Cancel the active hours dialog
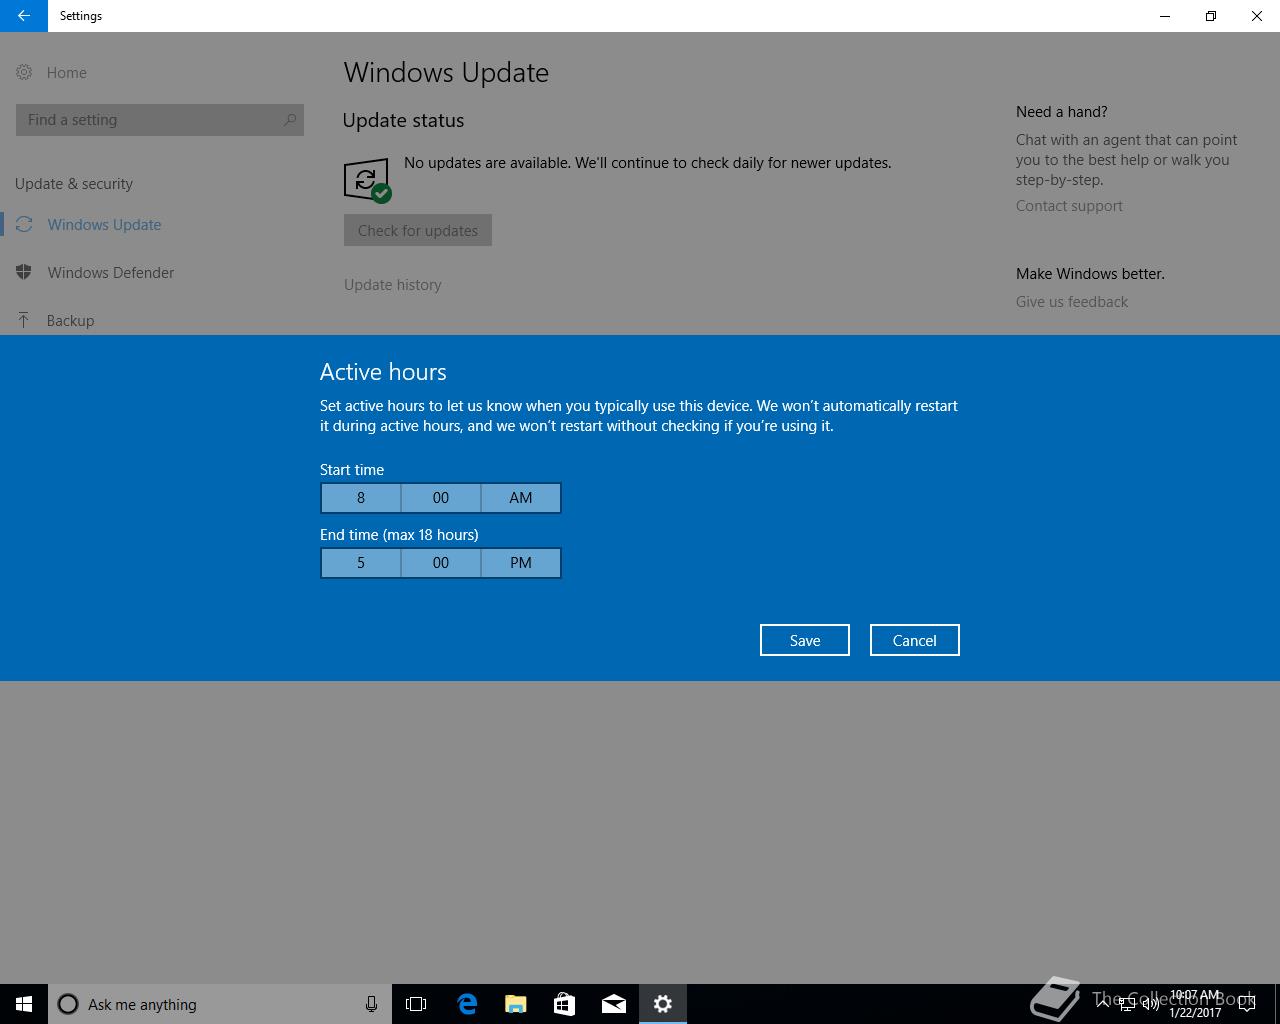 [x=915, y=640]
